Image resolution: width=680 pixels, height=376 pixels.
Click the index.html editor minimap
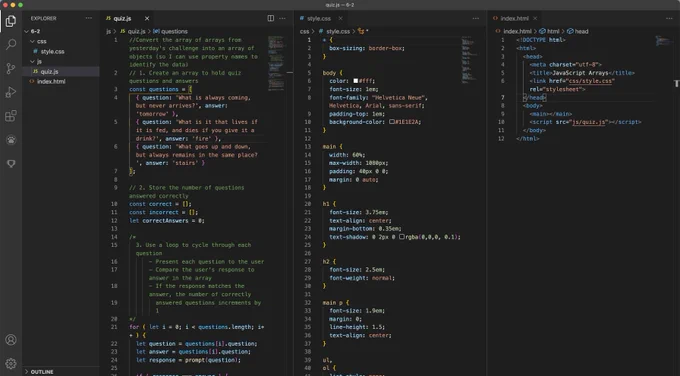(x=664, y=41)
